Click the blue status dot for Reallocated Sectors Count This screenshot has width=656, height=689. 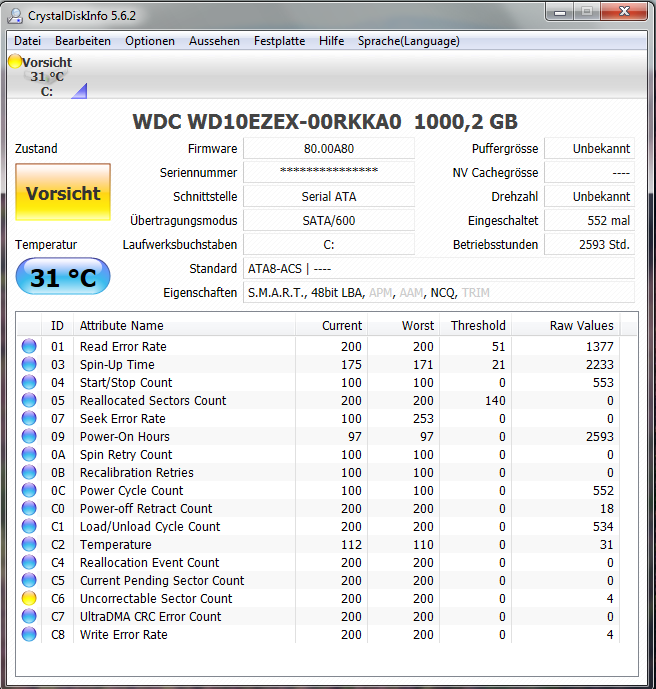29,400
